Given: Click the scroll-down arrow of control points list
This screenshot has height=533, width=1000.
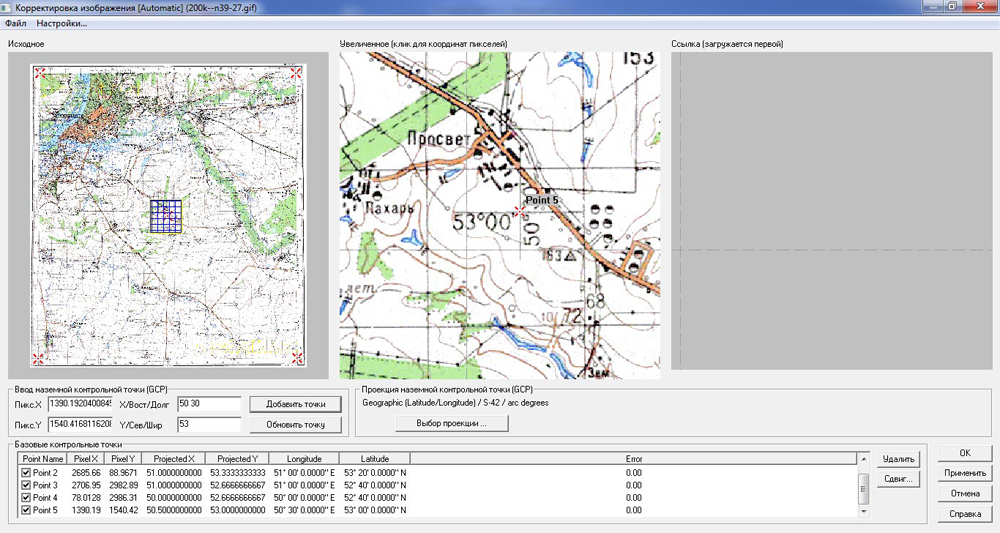Looking at the screenshot, I should pos(864,511).
